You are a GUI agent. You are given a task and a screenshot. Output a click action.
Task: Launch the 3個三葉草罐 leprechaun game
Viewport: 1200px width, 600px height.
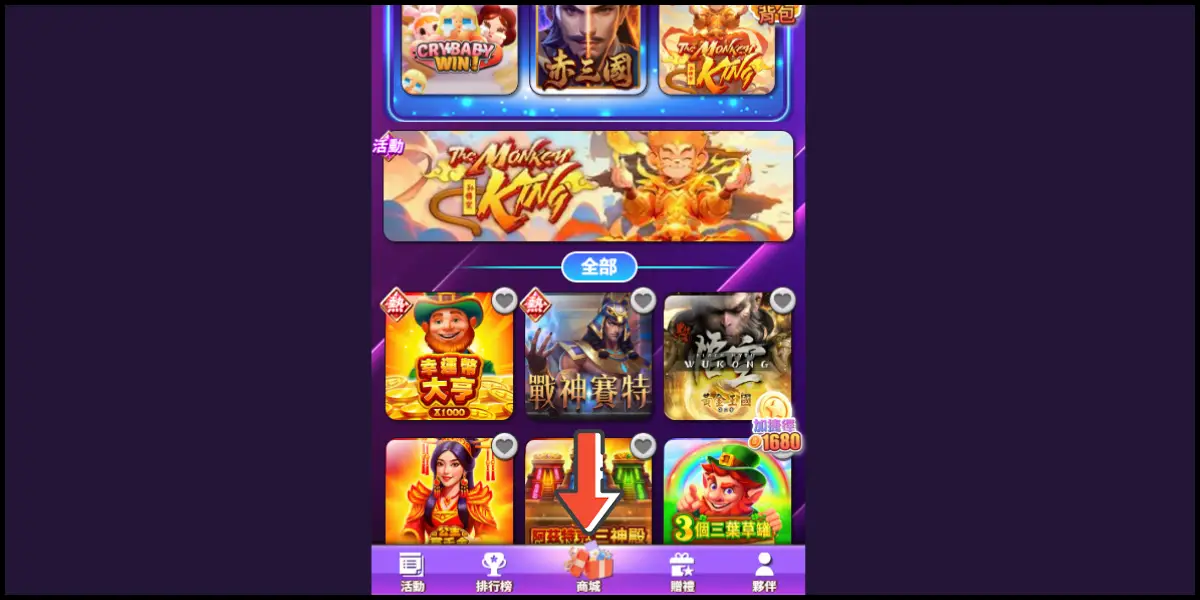[727, 492]
